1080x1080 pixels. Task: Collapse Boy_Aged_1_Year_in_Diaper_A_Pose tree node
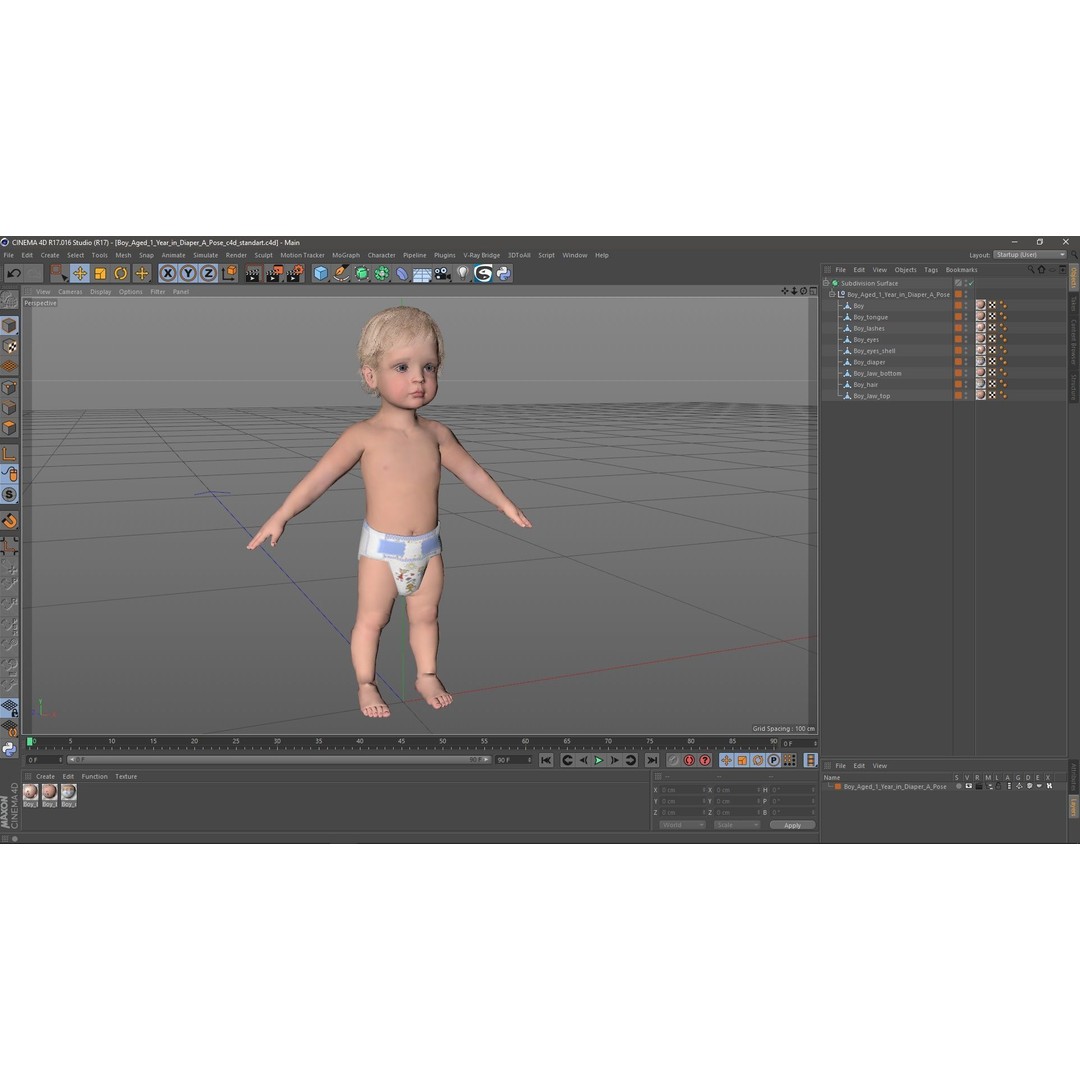pyautogui.click(x=831, y=294)
